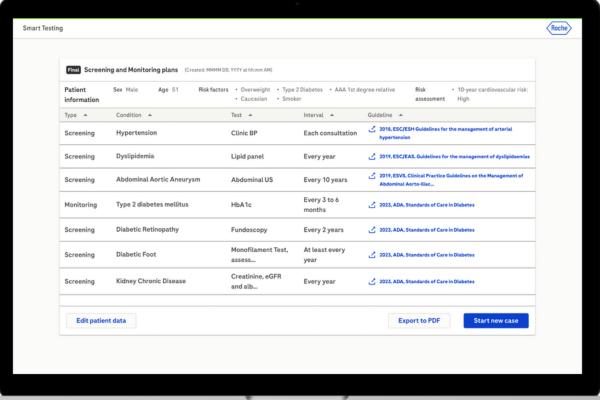Click the Smoker risk factor
Screen dimensions: 600x400
click(x=292, y=99)
